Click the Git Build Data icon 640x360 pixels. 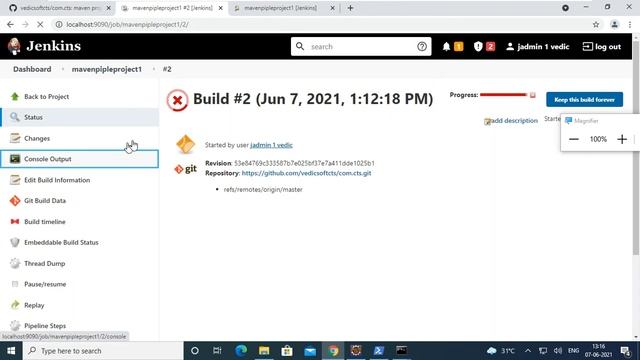click(x=15, y=200)
